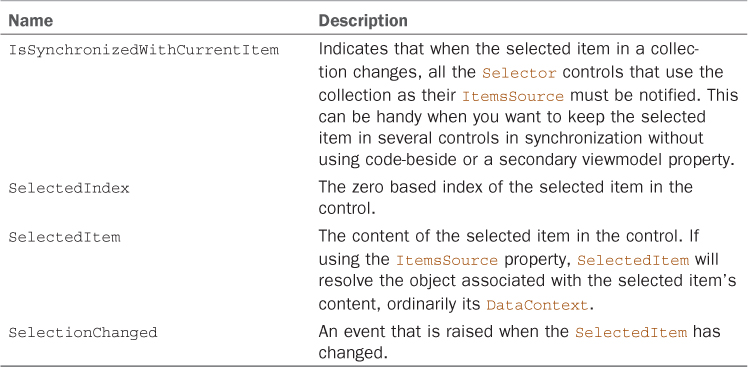Click the Description column header
The image size is (748, 367).
coord(363,21)
